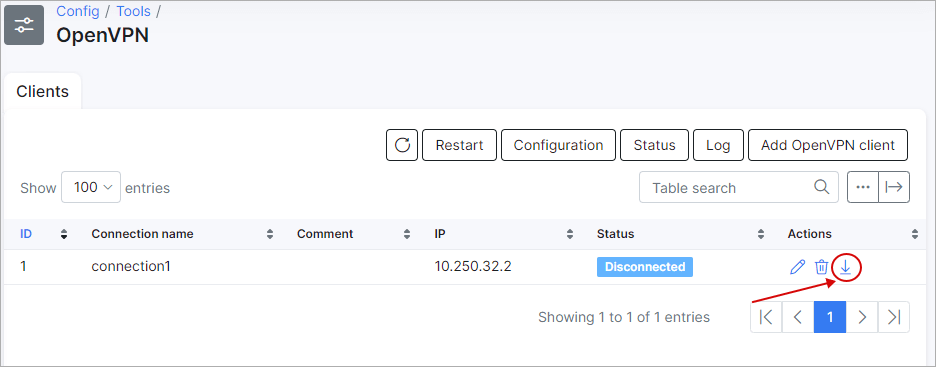Download connection1 configuration file
Image resolution: width=936 pixels, height=367 pixels.
pos(845,267)
